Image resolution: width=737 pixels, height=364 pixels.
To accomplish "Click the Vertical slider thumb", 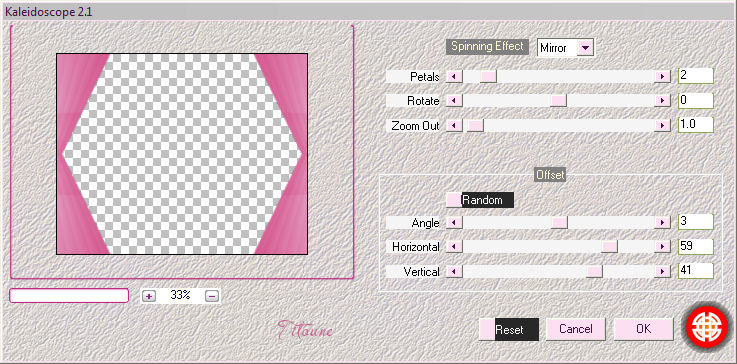I will click(595, 271).
